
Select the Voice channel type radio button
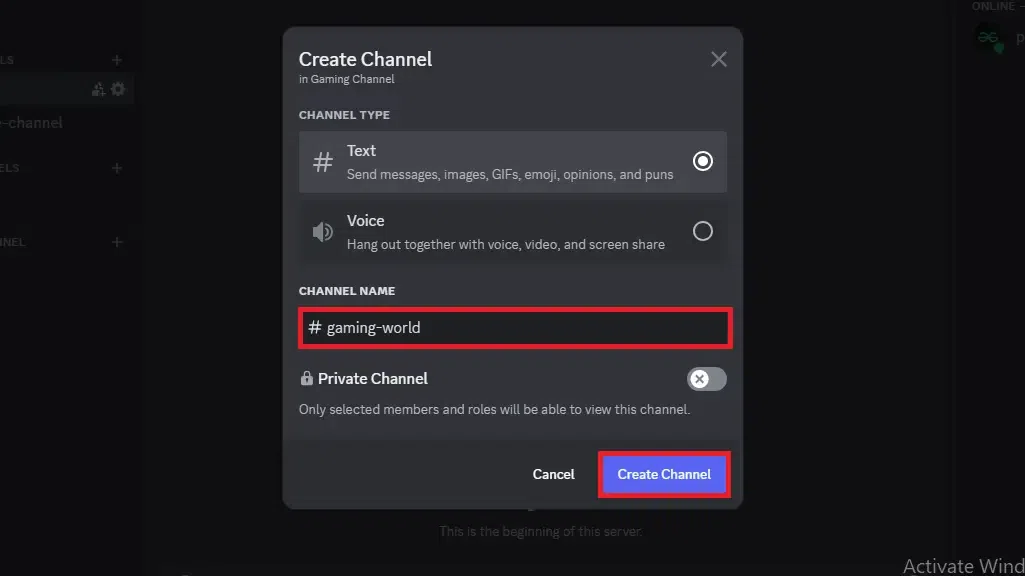point(703,231)
